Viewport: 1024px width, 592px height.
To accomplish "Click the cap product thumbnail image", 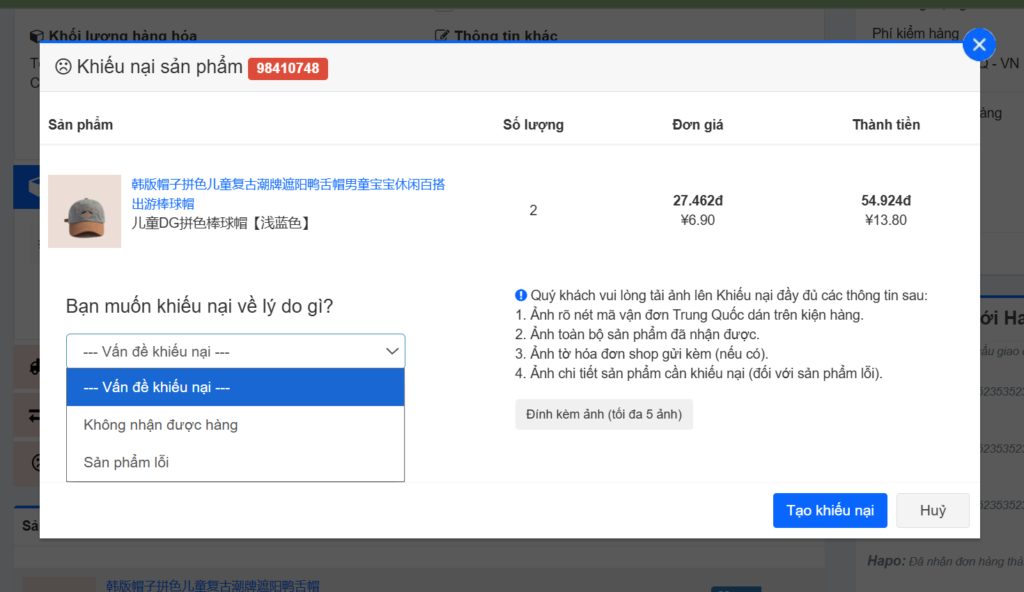I will (x=84, y=211).
